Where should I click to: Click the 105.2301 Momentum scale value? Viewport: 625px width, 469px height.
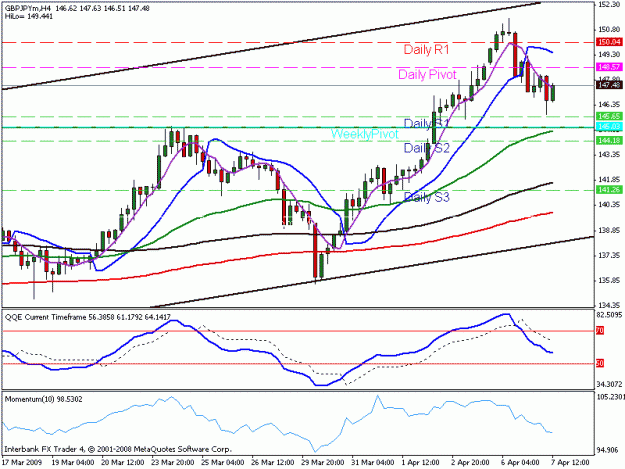pos(611,397)
